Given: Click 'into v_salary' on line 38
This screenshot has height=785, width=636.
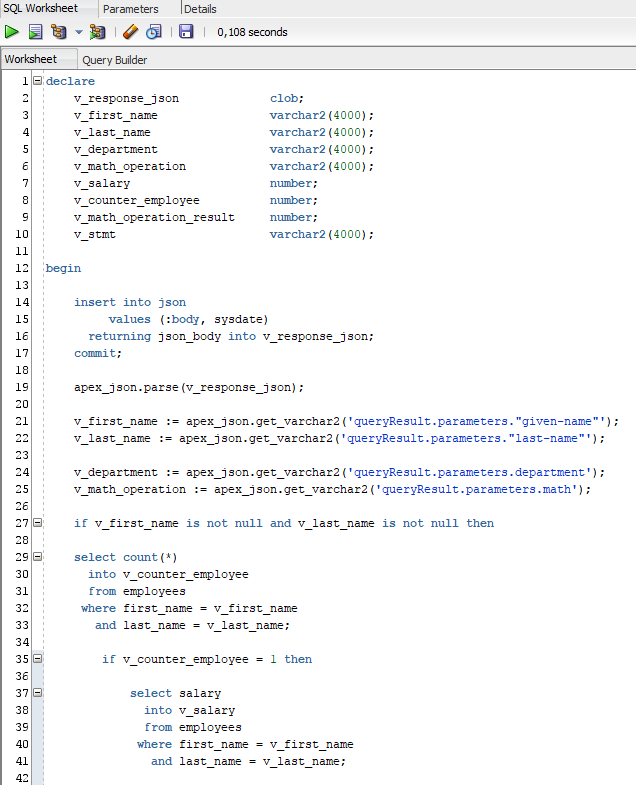Looking at the screenshot, I should tap(189, 711).
